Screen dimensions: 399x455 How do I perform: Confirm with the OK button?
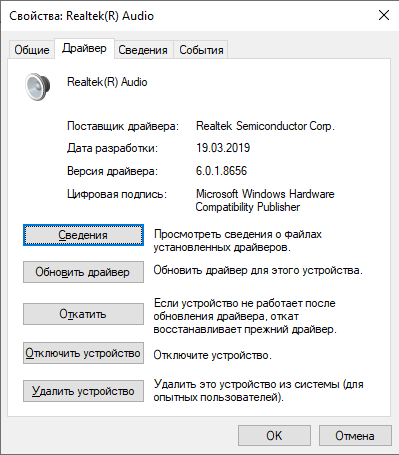274,435
